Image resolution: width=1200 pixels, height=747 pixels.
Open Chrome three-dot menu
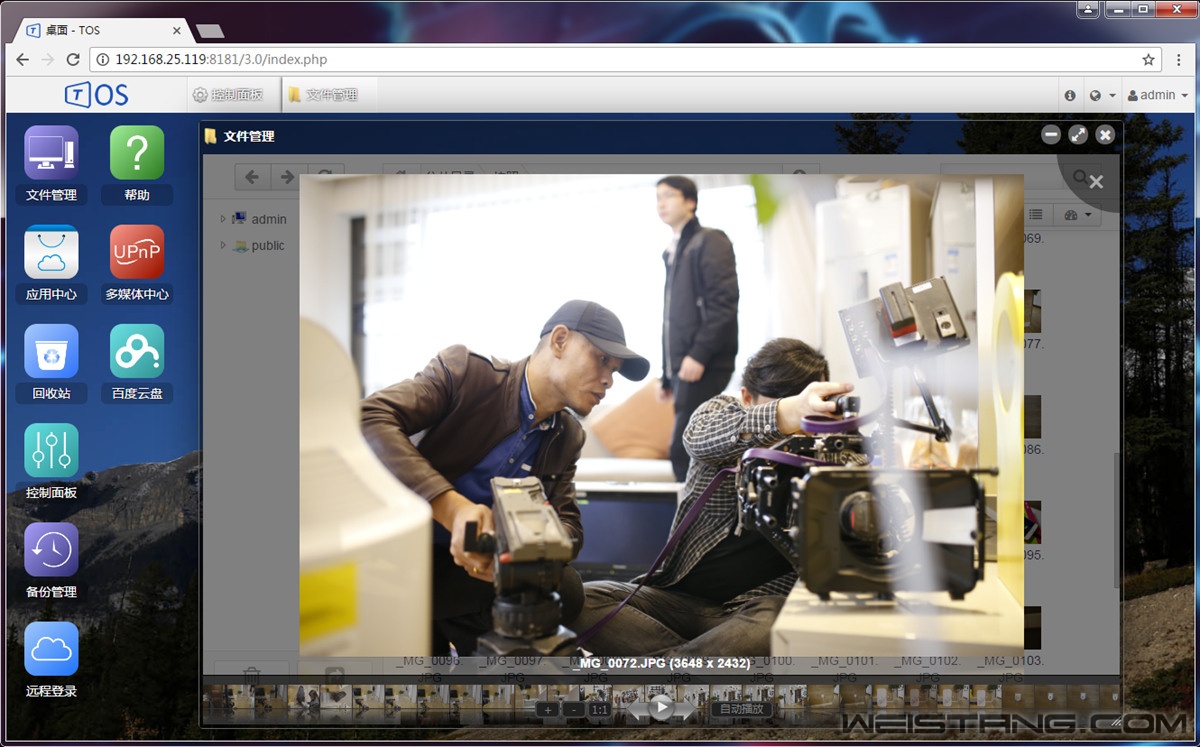(x=1179, y=60)
